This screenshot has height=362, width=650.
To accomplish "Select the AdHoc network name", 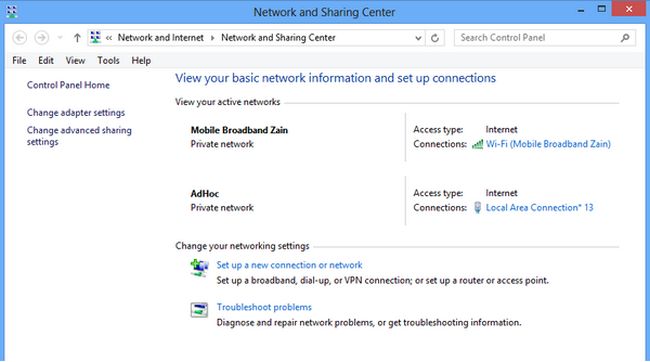I will pyautogui.click(x=205, y=194).
